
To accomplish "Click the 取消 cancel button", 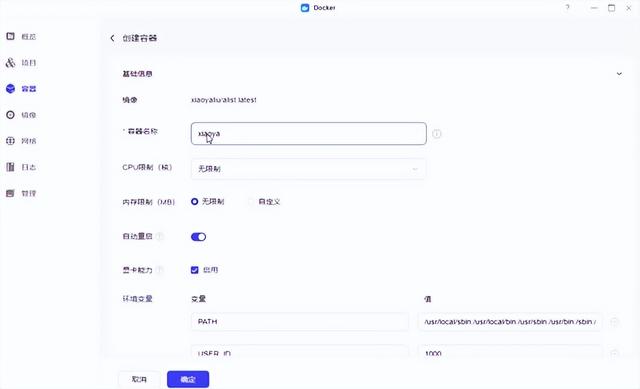I will pyautogui.click(x=139, y=379).
